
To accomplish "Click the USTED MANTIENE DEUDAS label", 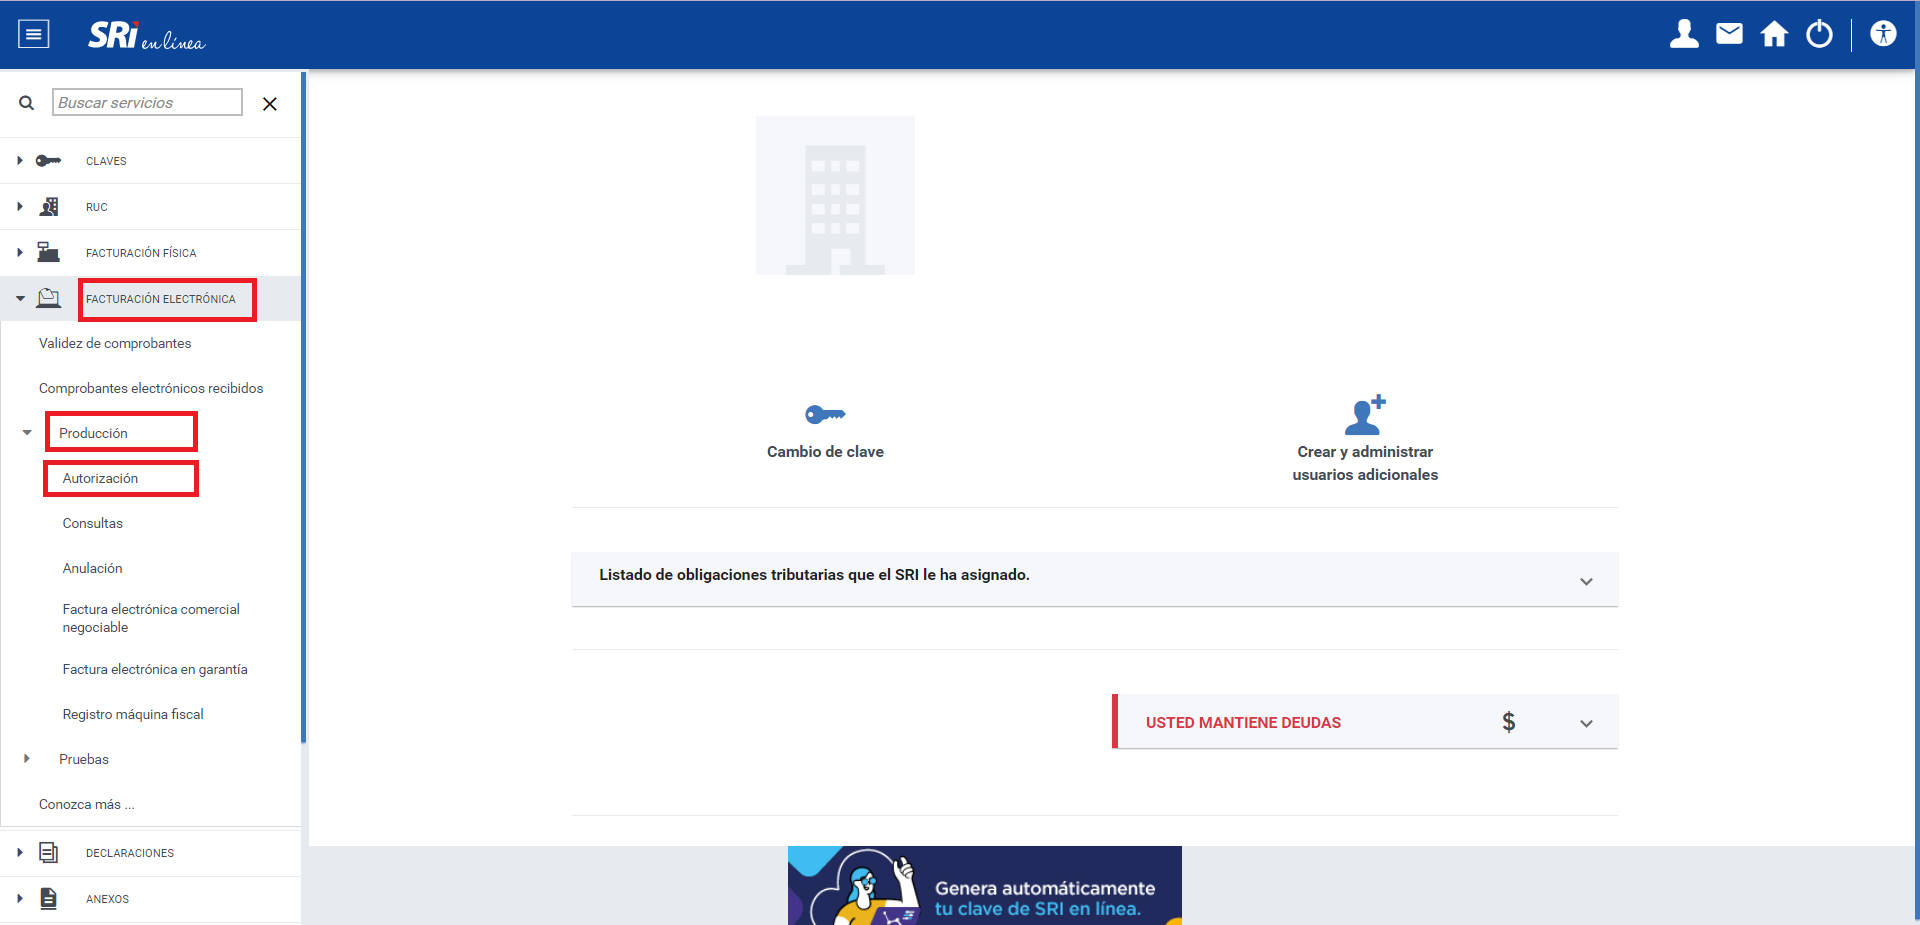I will click(x=1243, y=723).
